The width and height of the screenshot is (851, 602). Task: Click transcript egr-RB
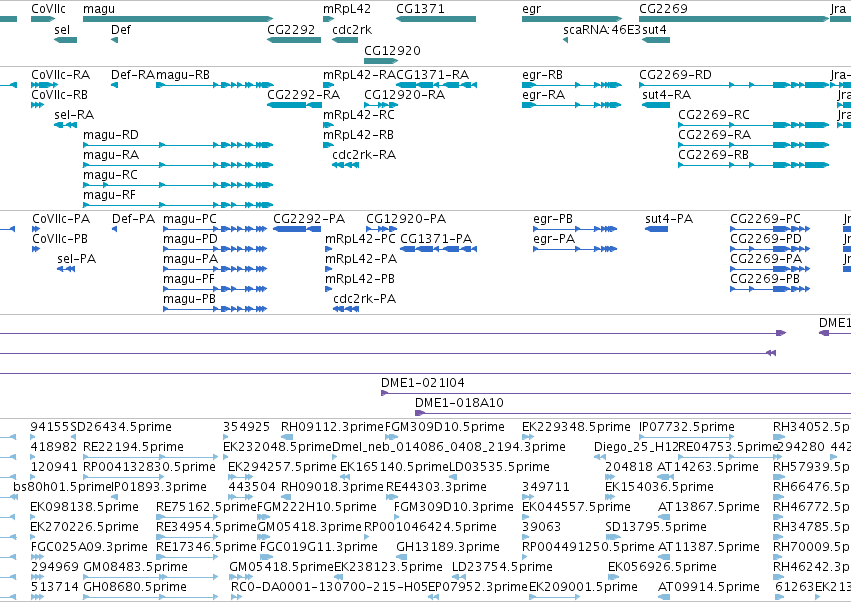click(x=542, y=75)
